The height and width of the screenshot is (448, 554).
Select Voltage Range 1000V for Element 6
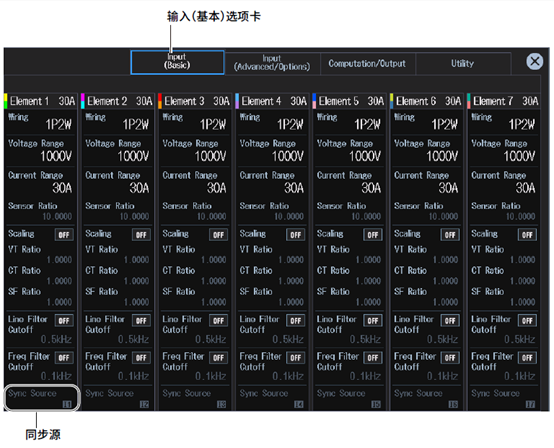coord(427,151)
